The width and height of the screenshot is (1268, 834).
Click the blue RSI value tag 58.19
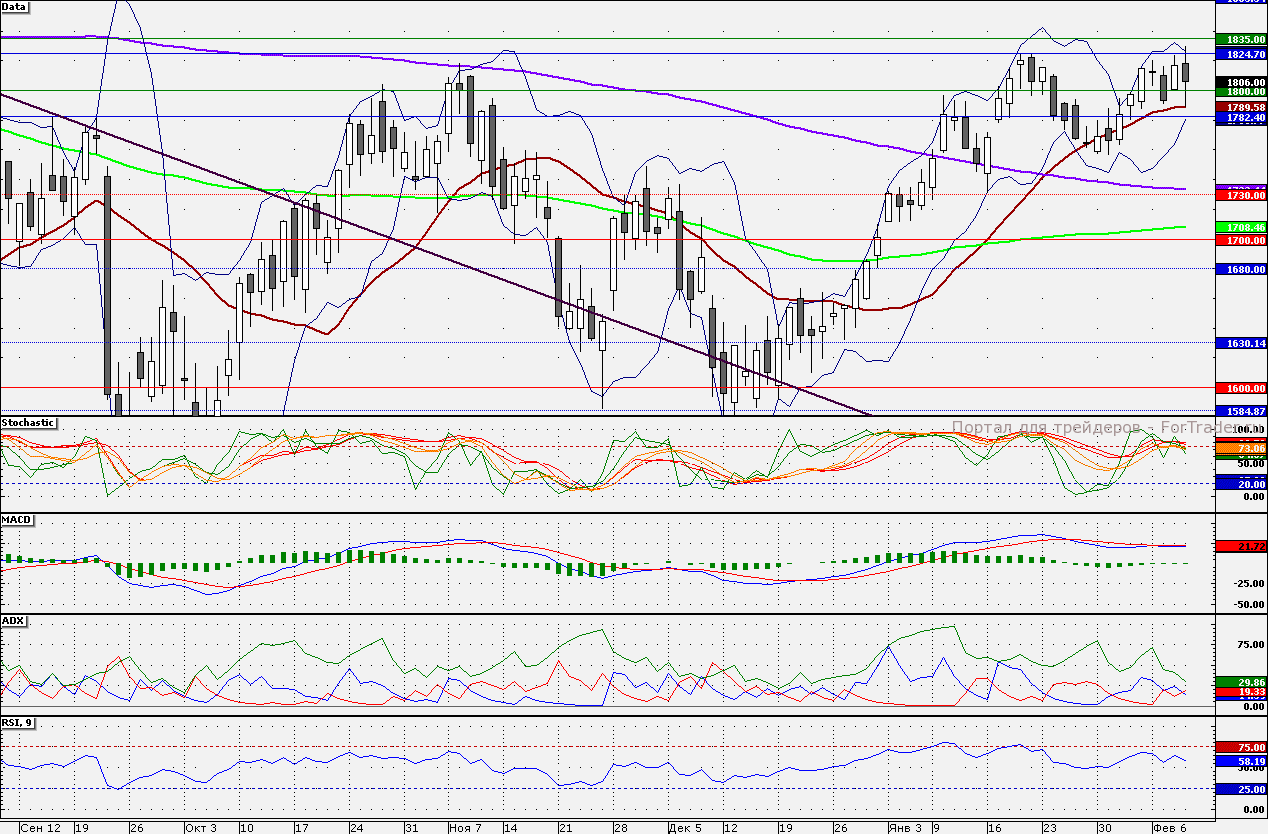coord(1239,761)
